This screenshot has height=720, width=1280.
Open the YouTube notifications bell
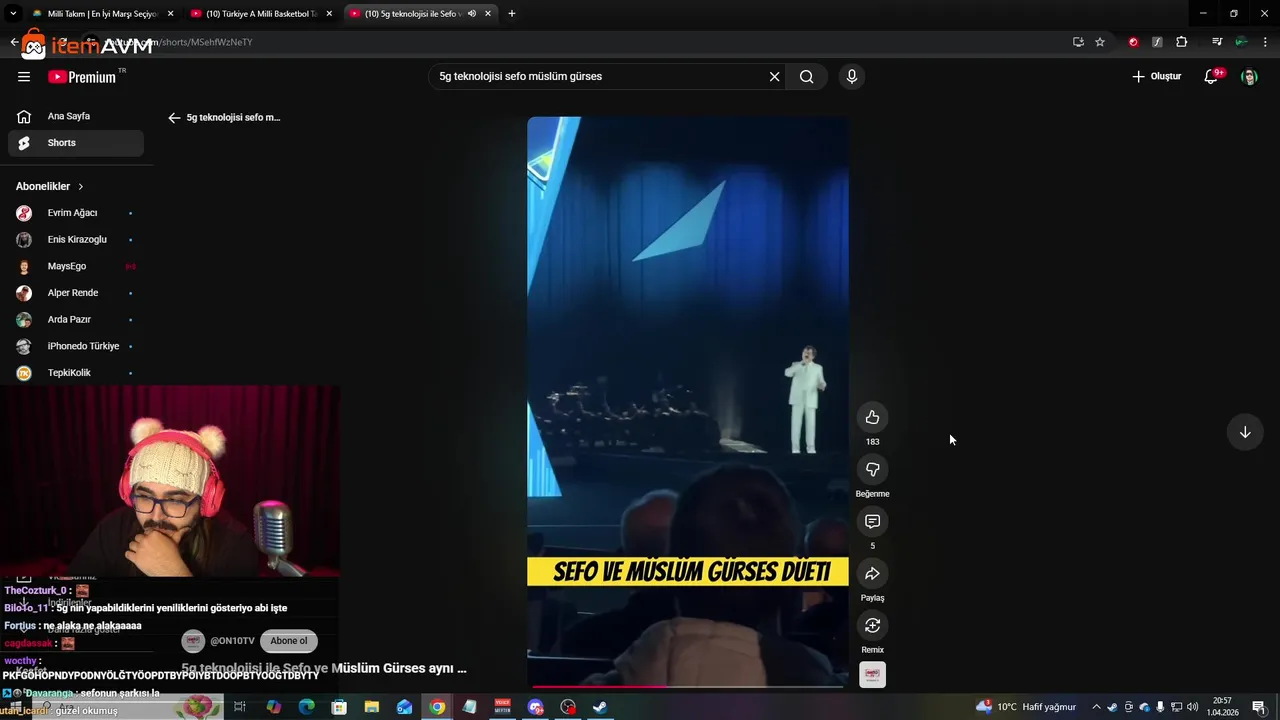[1211, 76]
